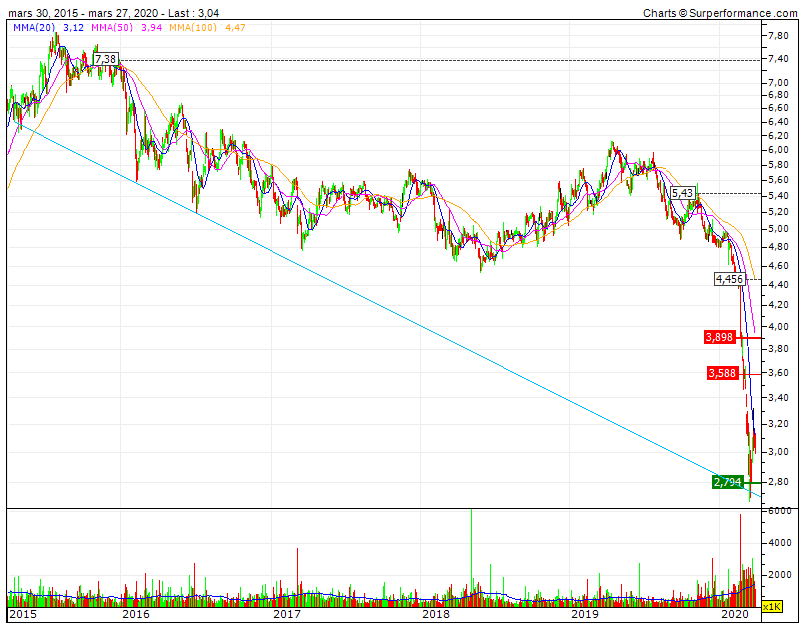Click the 3,60 price axis tick
This screenshot has height=630, width=805.
coord(778,372)
